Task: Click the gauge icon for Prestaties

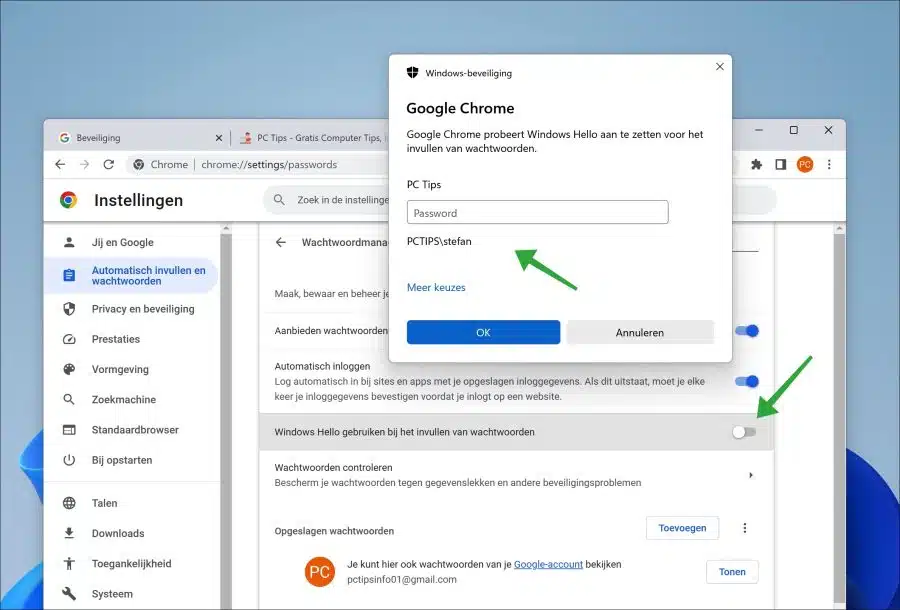Action: pyautogui.click(x=69, y=339)
